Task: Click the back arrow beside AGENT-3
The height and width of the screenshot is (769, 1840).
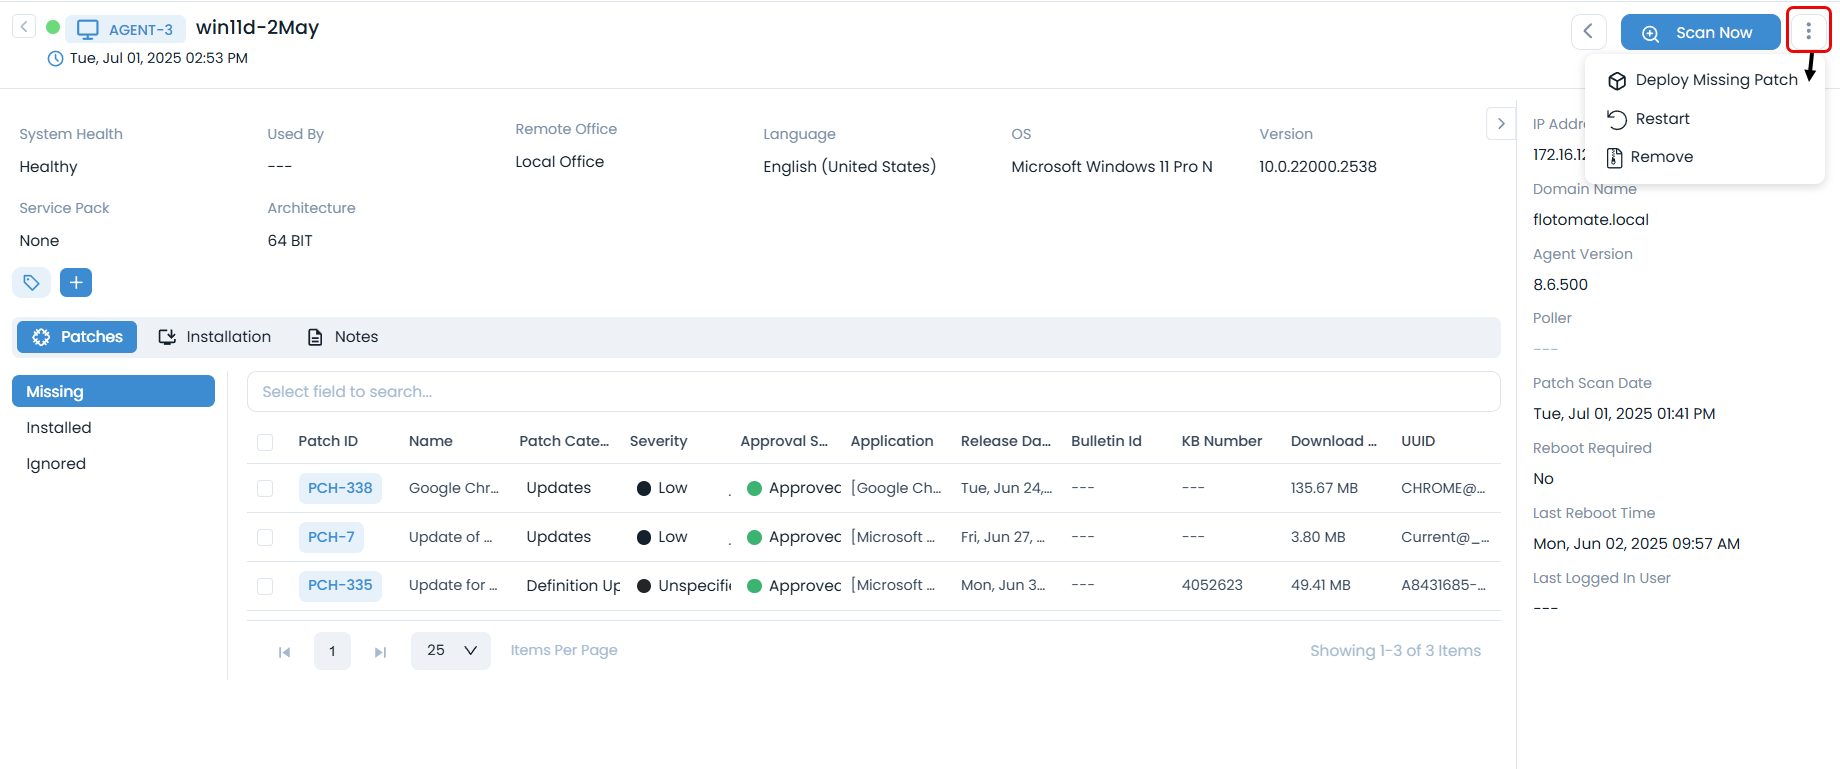Action: (x=24, y=27)
